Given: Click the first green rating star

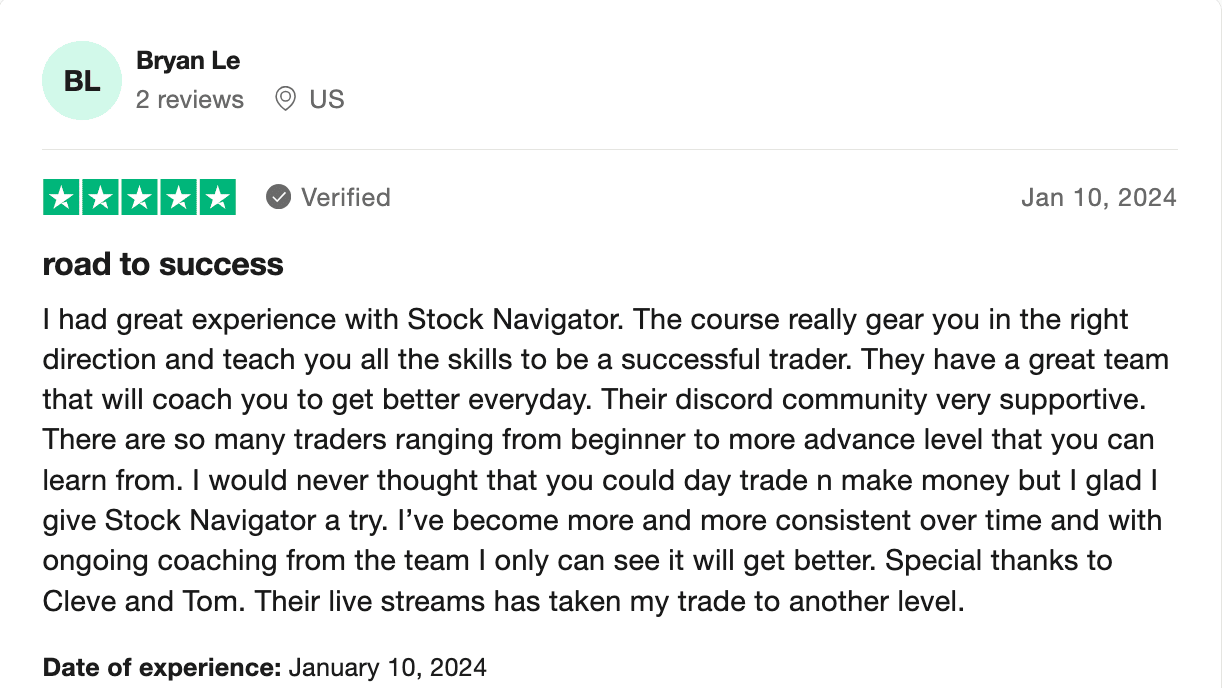Looking at the screenshot, I should tap(62, 197).
